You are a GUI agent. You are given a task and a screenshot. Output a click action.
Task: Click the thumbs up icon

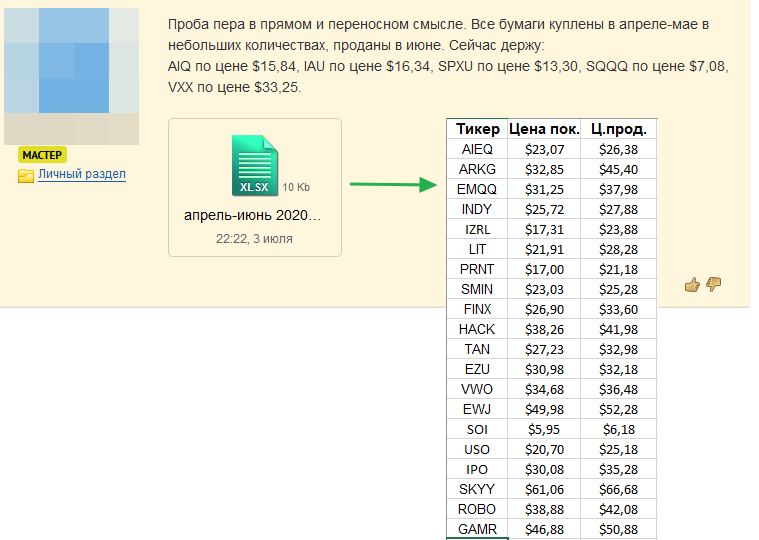click(x=691, y=285)
